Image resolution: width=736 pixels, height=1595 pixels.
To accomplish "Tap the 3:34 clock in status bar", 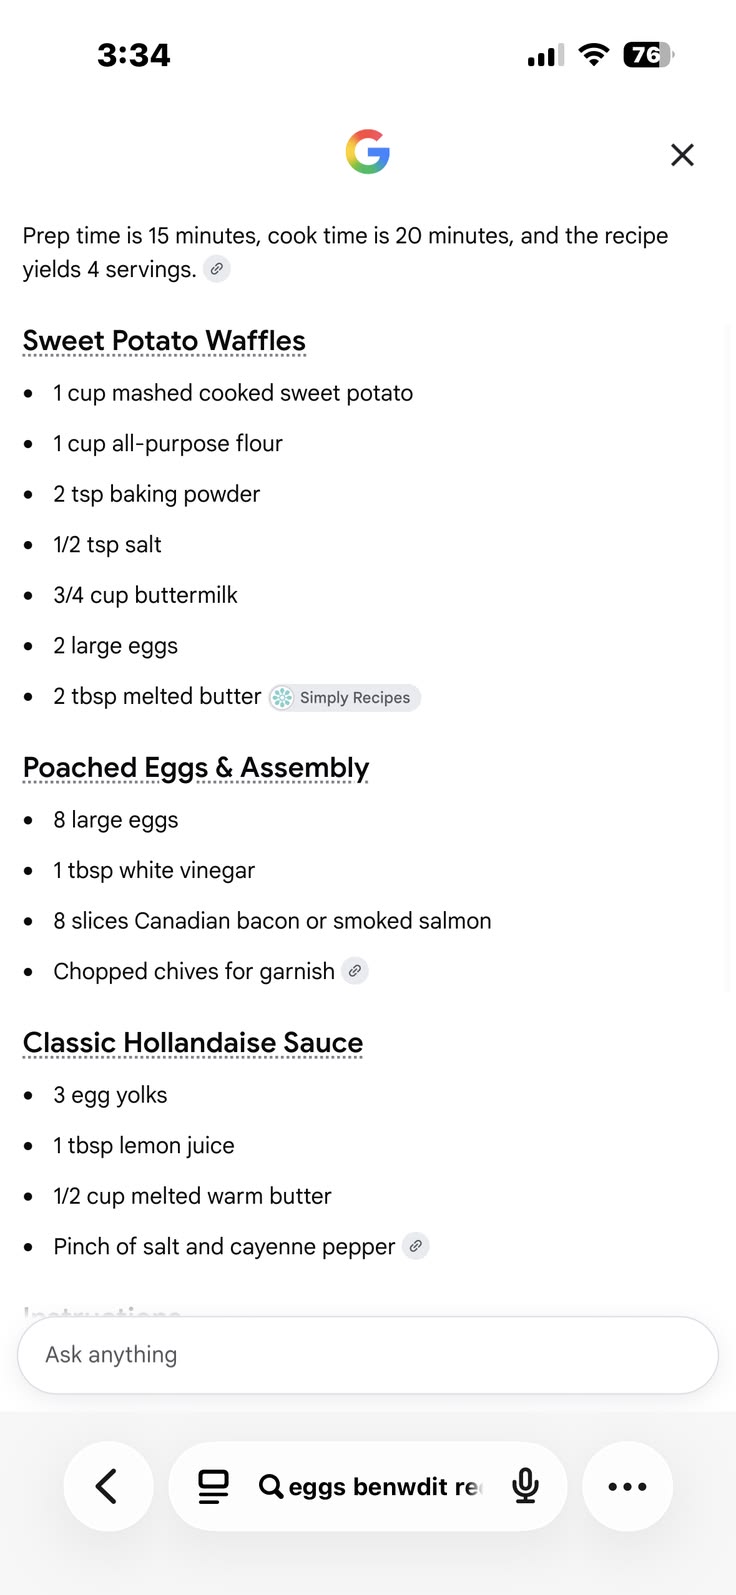I will (134, 55).
